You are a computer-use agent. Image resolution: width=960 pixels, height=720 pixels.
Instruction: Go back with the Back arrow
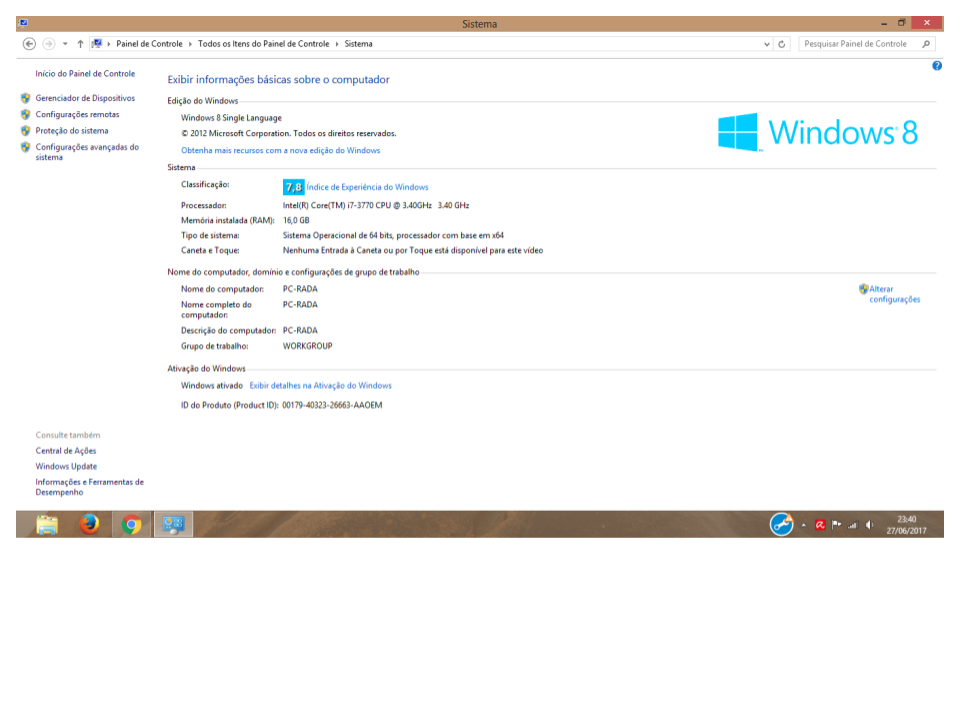[x=29, y=44]
